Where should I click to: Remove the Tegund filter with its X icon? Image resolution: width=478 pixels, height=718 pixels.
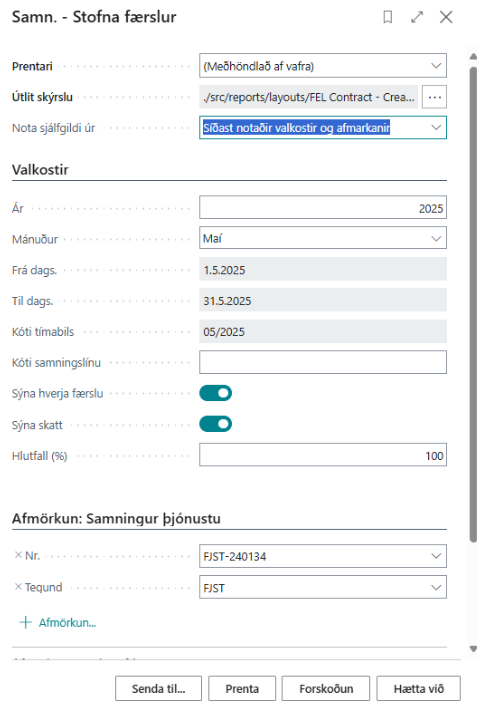(x=18, y=587)
